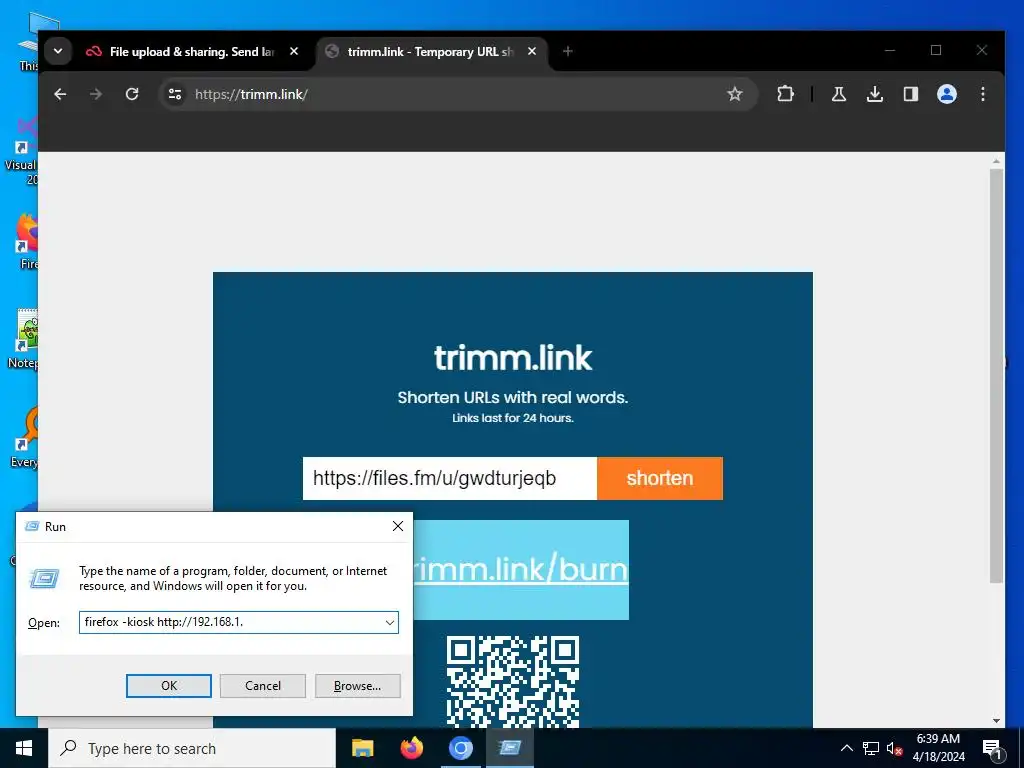This screenshot has height=768, width=1024.
Task: Reload the trimm.link page
Action: pos(132,94)
